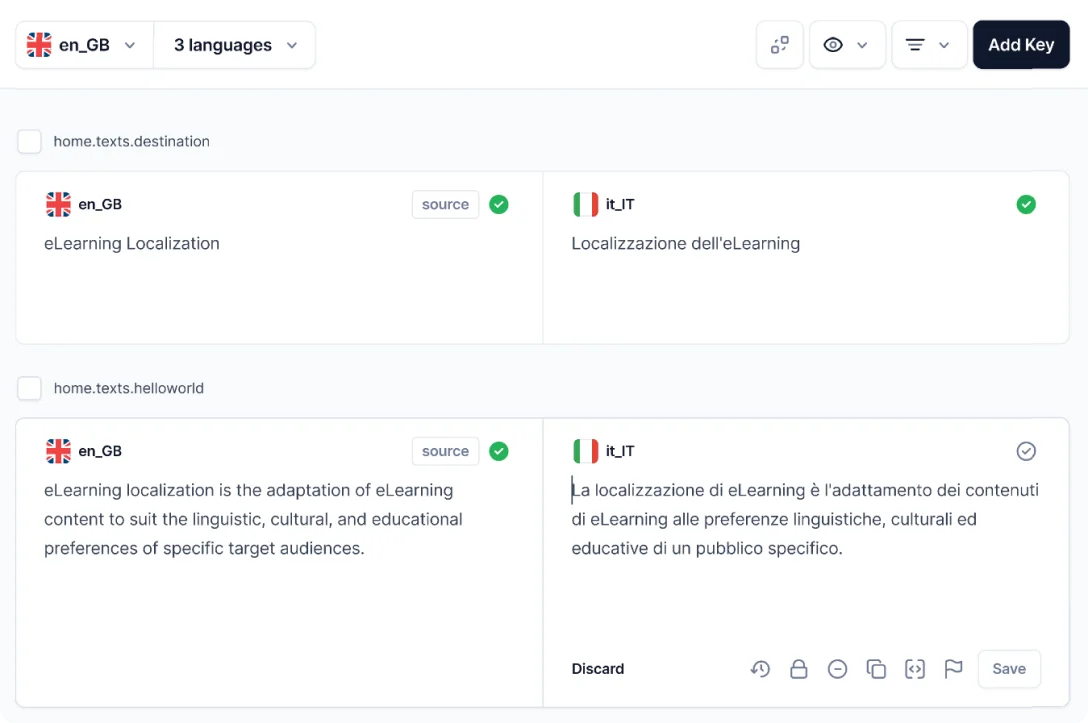Check the home.texts.destination key checkbox
This screenshot has width=1088, height=723.
pyautogui.click(x=29, y=141)
